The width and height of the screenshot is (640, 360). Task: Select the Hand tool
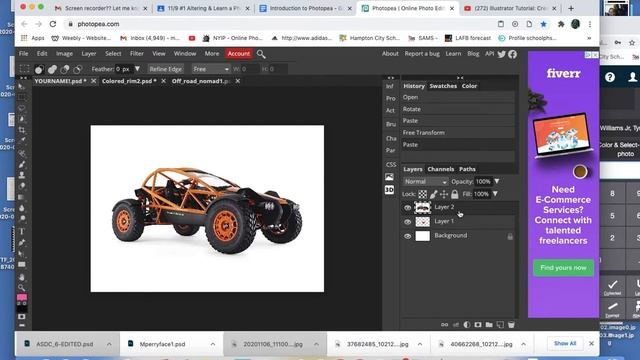(x=22, y=277)
